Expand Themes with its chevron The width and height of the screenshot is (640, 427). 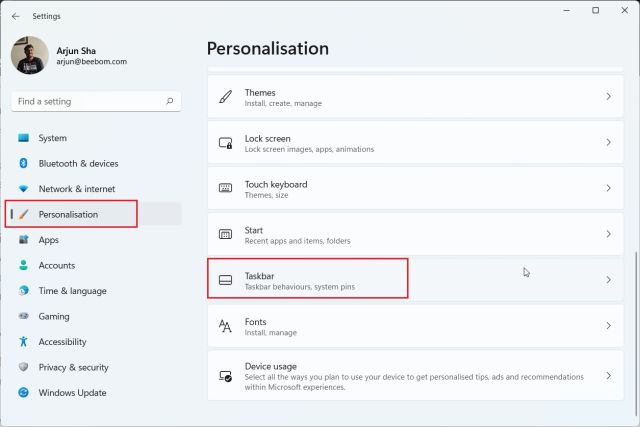pos(608,96)
